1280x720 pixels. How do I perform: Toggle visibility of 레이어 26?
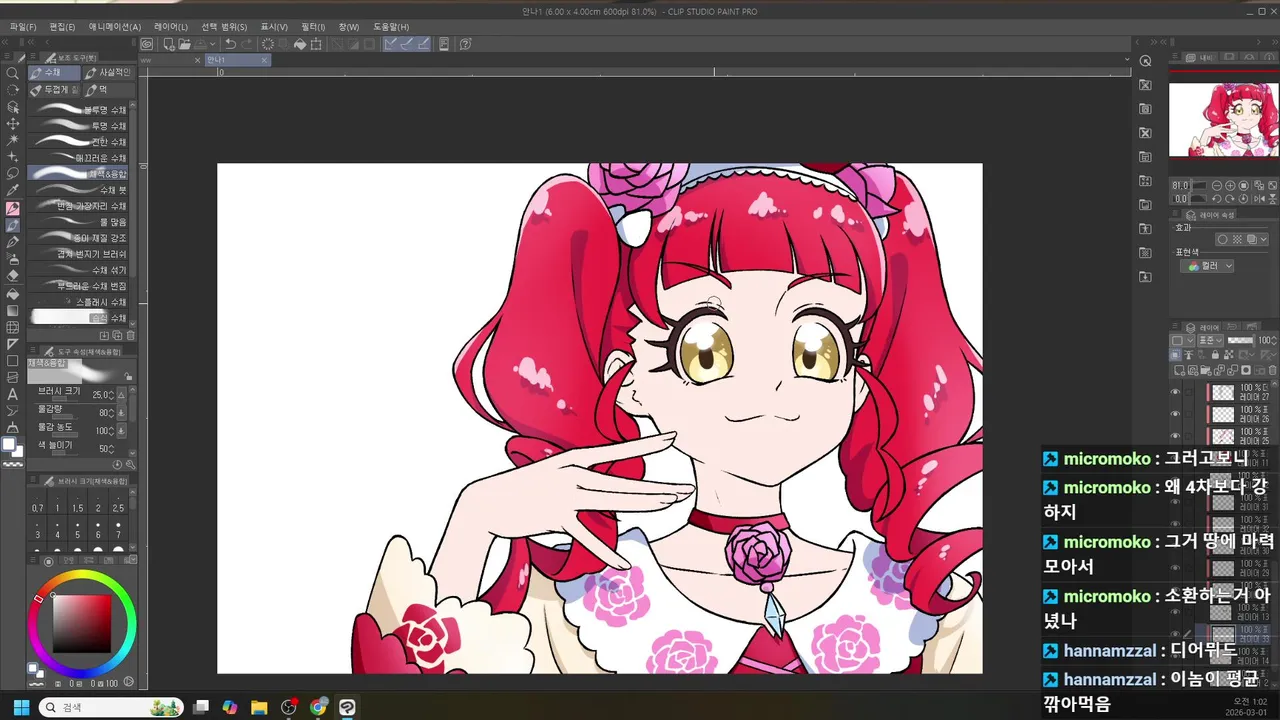tap(1175, 414)
